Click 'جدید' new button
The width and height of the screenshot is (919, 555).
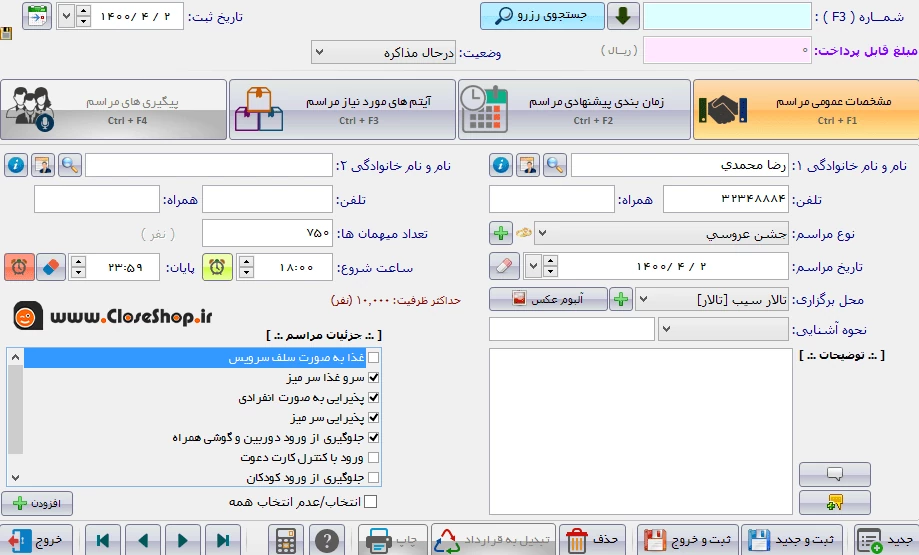click(886, 540)
